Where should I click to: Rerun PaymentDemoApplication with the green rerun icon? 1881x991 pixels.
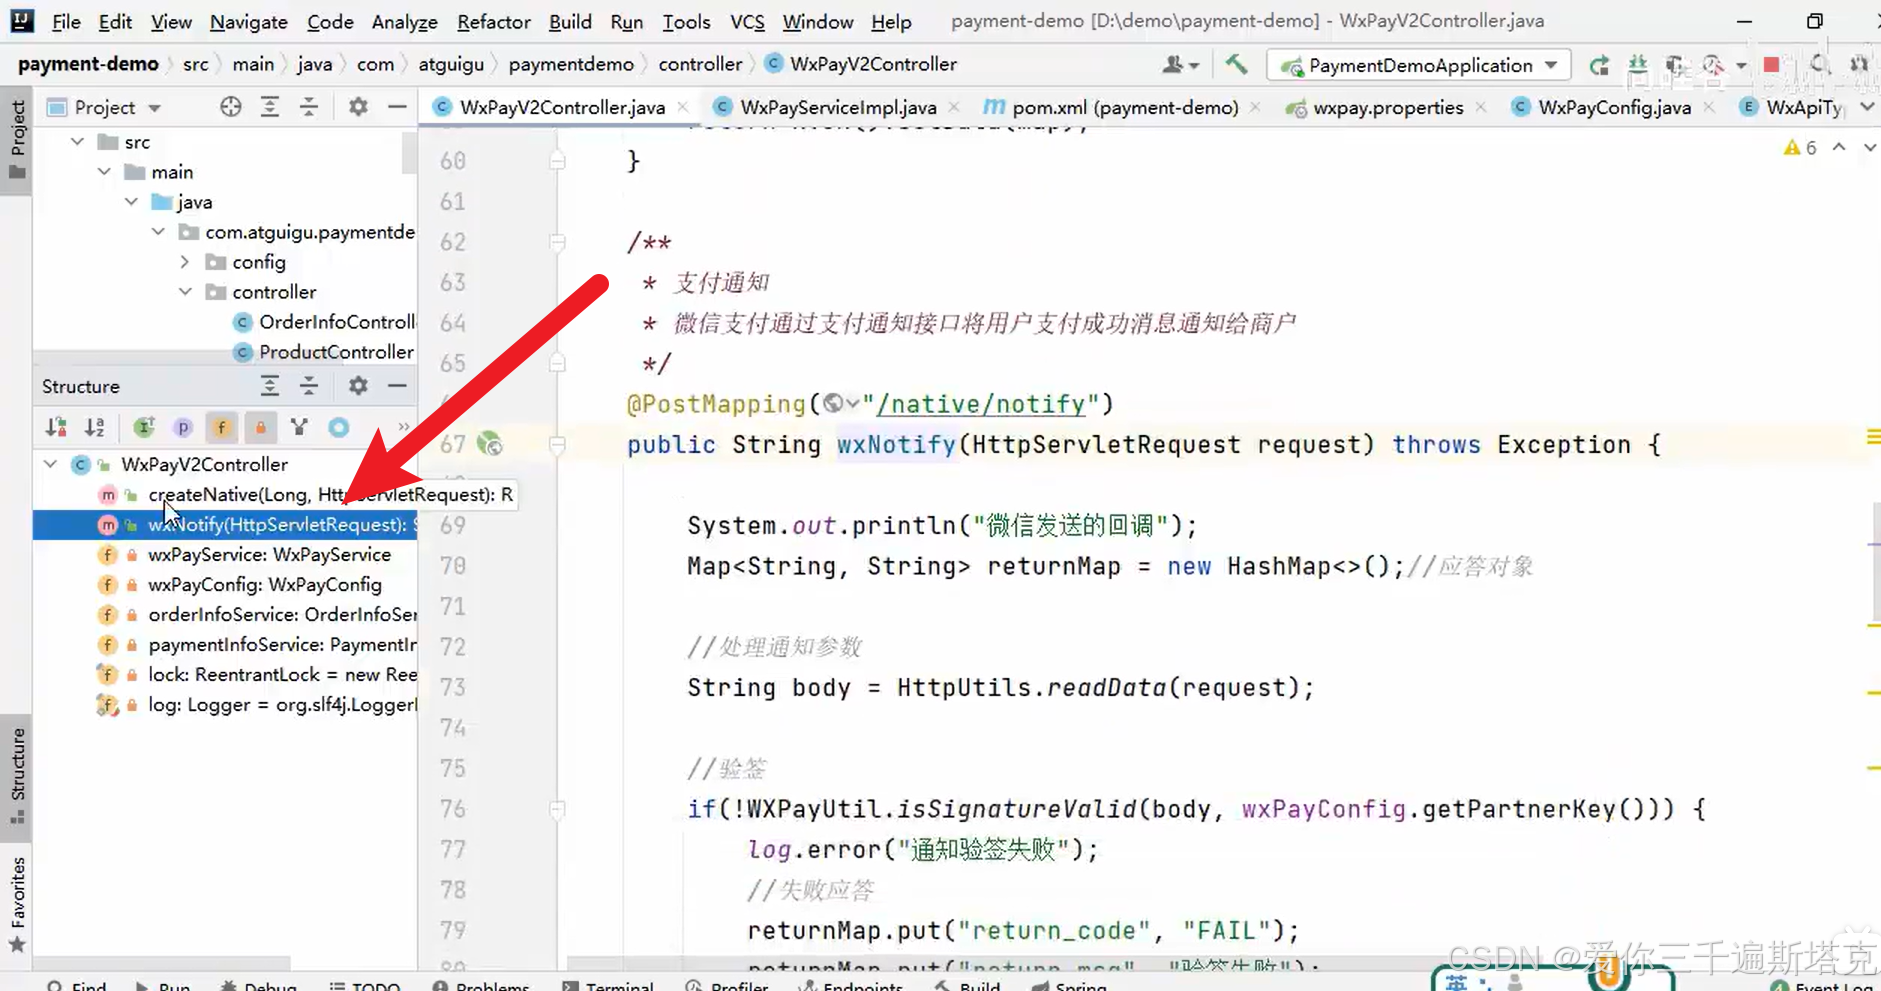1599,65
